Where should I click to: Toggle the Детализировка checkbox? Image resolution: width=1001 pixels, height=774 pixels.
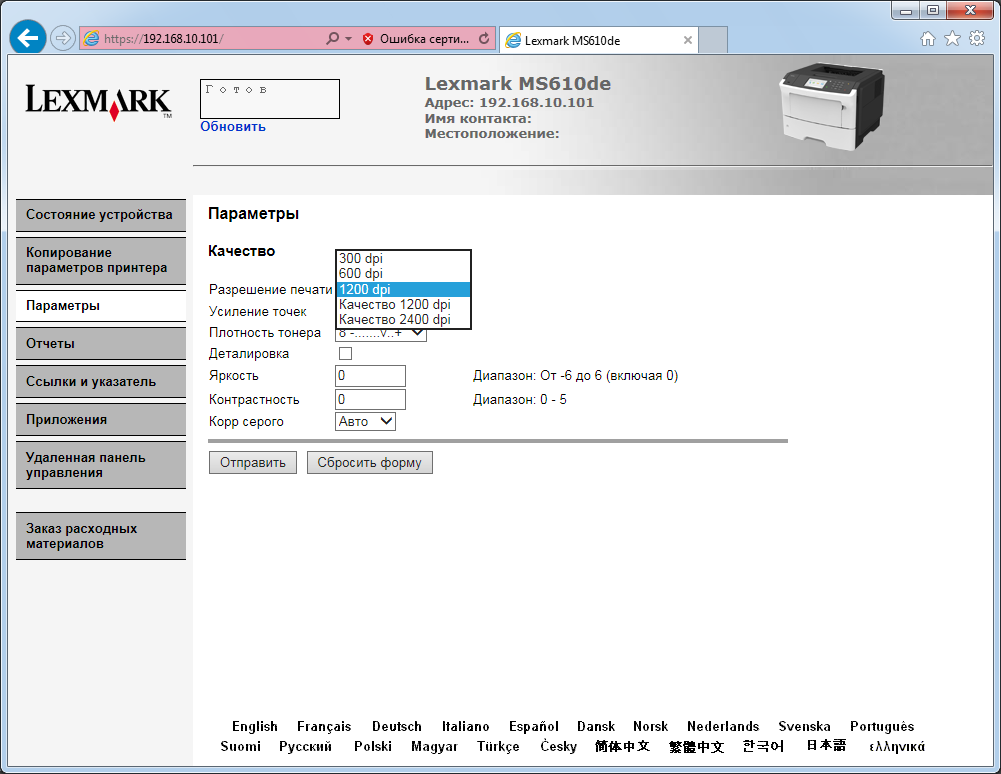point(345,353)
